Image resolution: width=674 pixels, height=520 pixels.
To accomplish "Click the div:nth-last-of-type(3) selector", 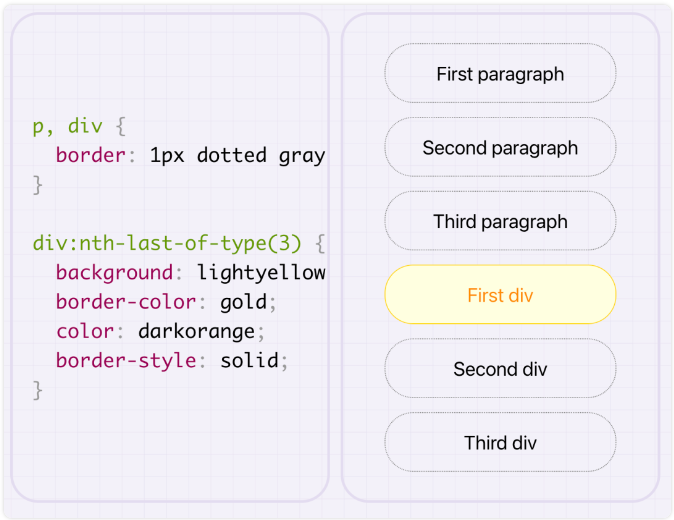I will (x=167, y=244).
